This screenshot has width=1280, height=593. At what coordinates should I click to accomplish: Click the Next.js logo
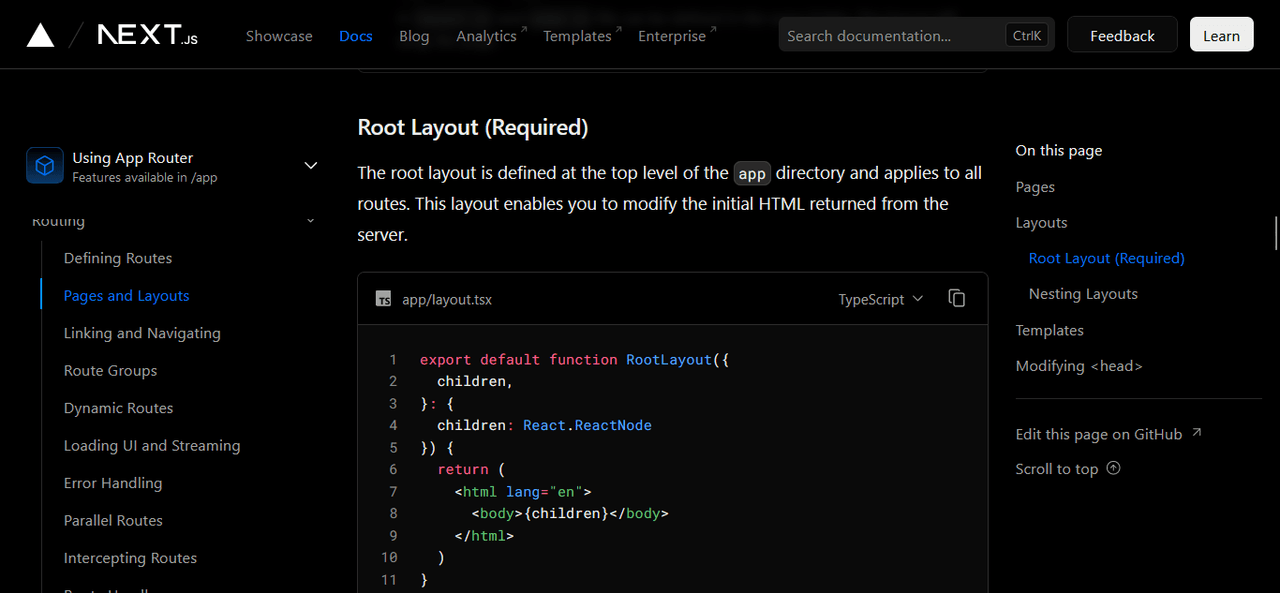pyautogui.click(x=147, y=35)
